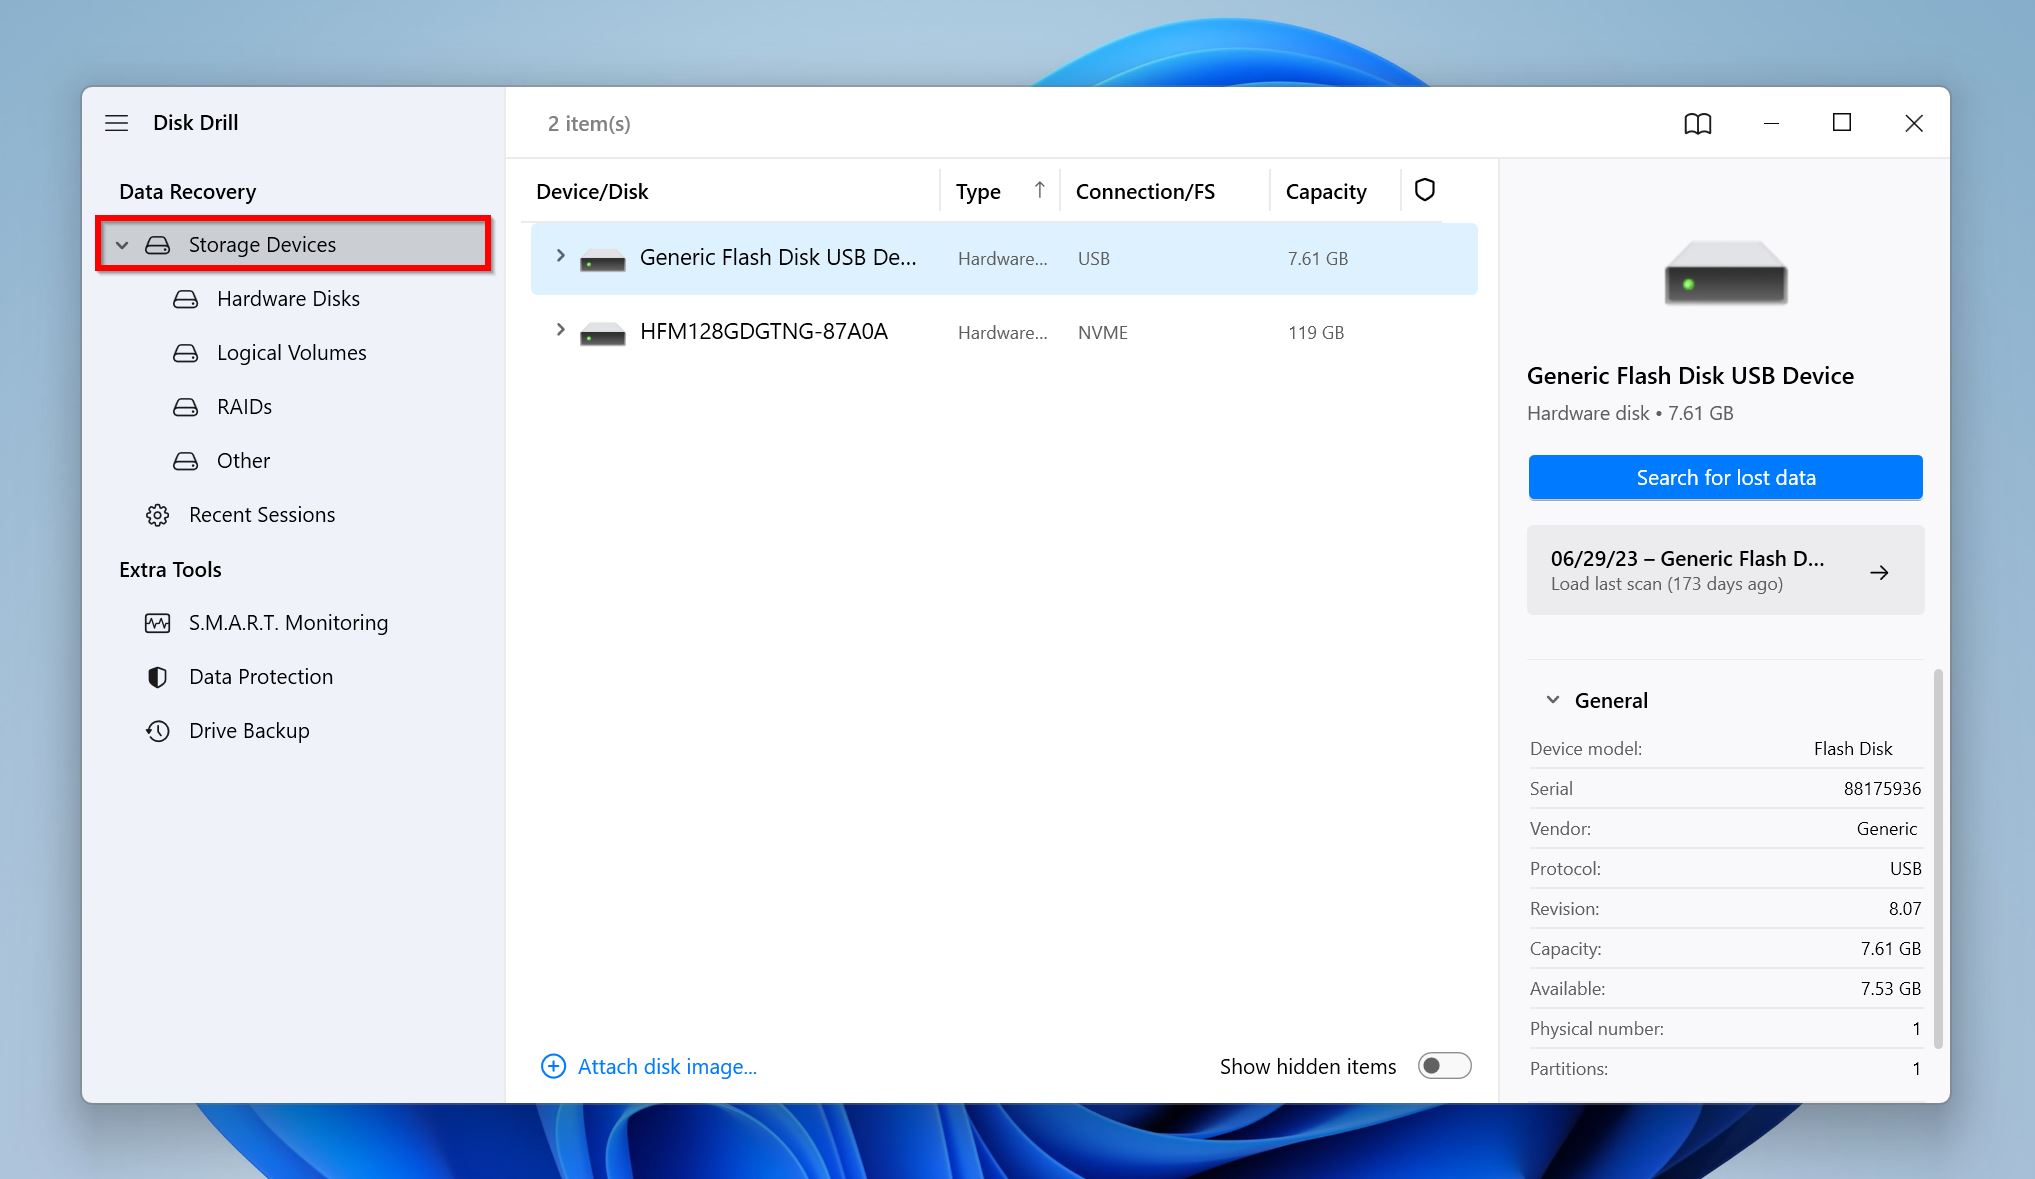Click the RAIDs drive icon

[x=186, y=407]
